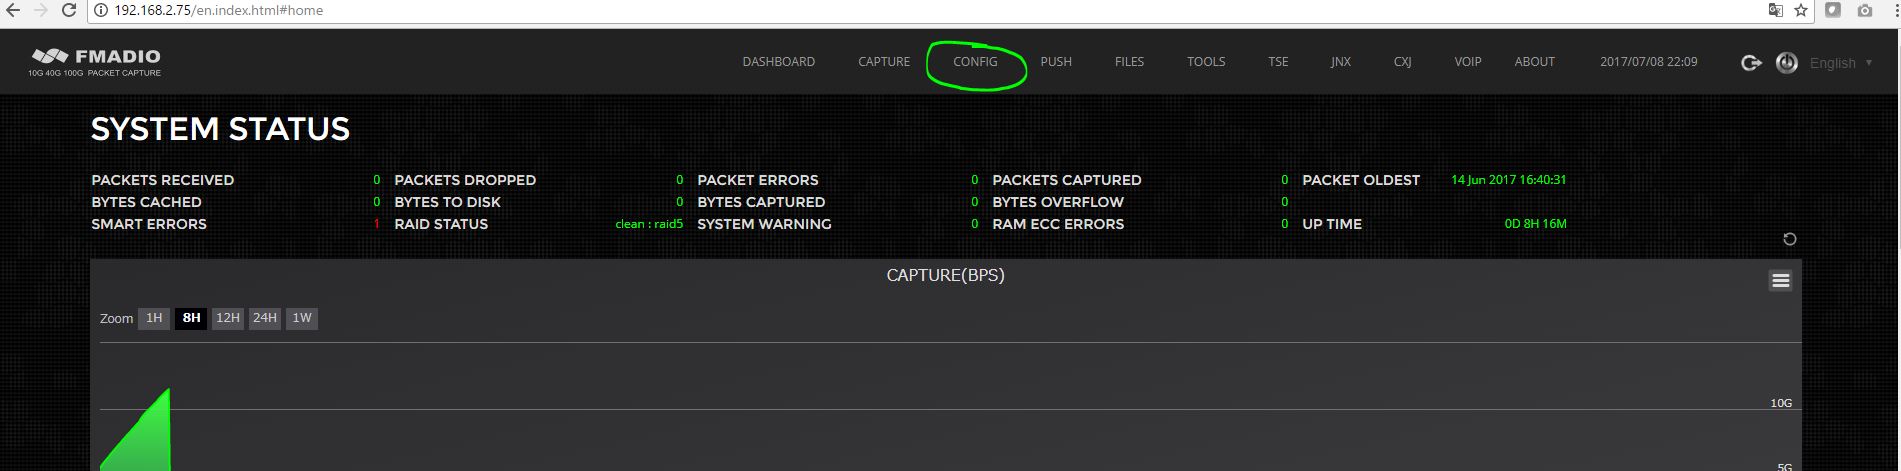Bookmark page with star icon
The width and height of the screenshot is (1901, 471).
click(1801, 10)
